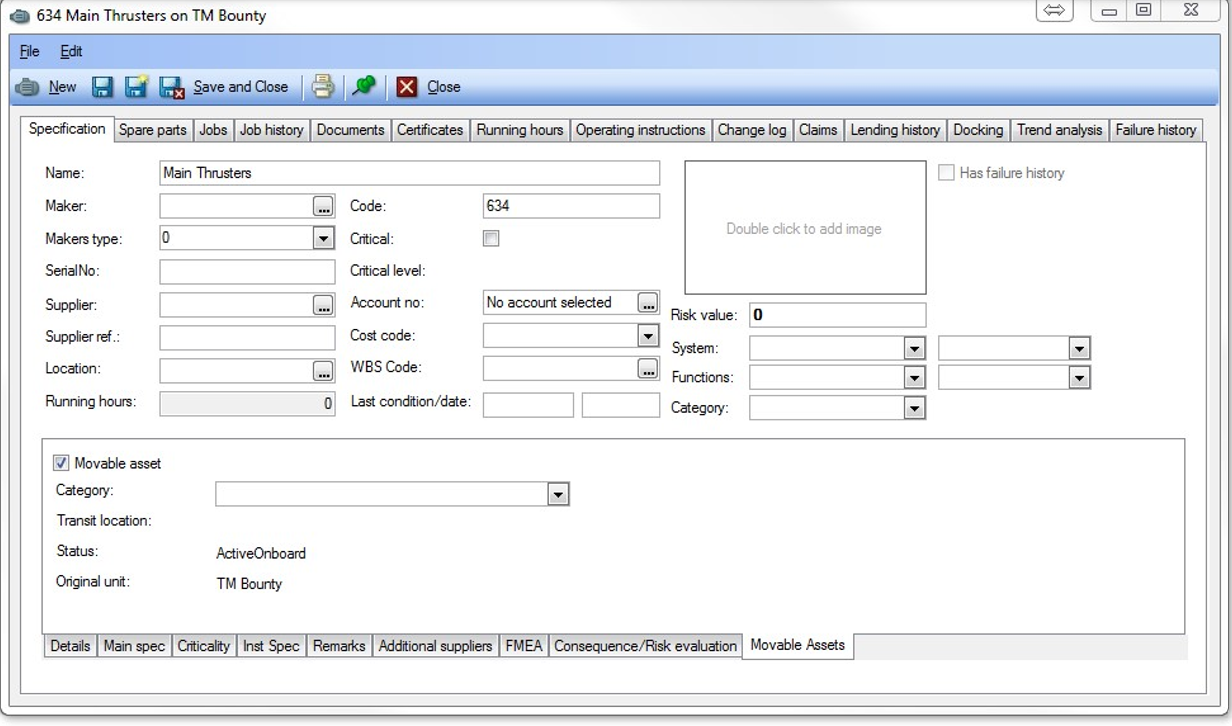Click the green pushpin icon
This screenshot has height=726, width=1232.
[x=364, y=87]
